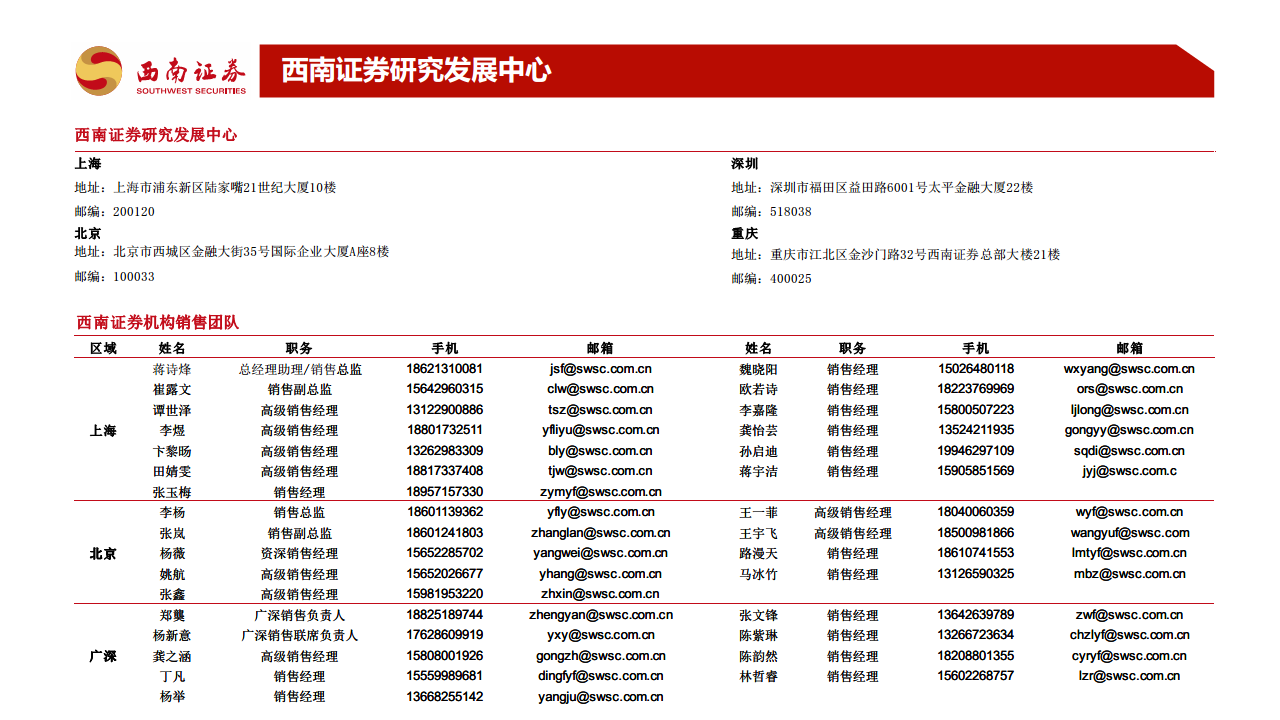Click the email chzlyf@swsc.com.cn
Viewport: 1280px width, 720px height.
click(1129, 635)
